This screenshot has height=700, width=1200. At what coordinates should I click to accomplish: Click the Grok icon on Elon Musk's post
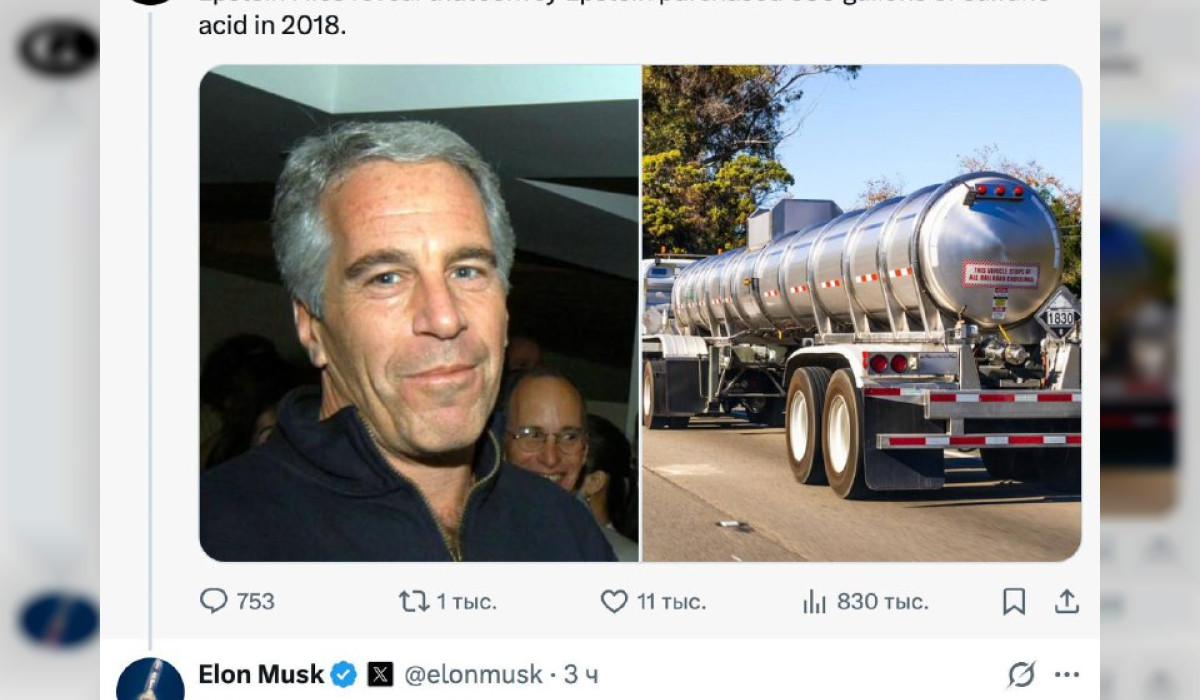(x=1021, y=675)
